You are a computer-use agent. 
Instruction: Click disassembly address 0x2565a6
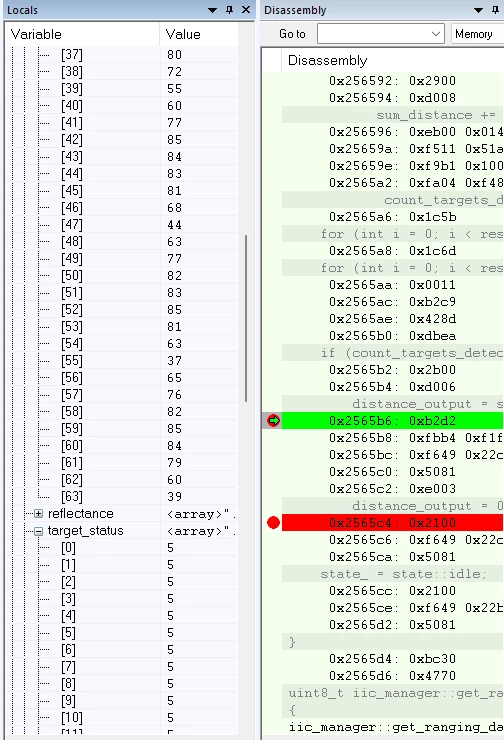(x=363, y=217)
